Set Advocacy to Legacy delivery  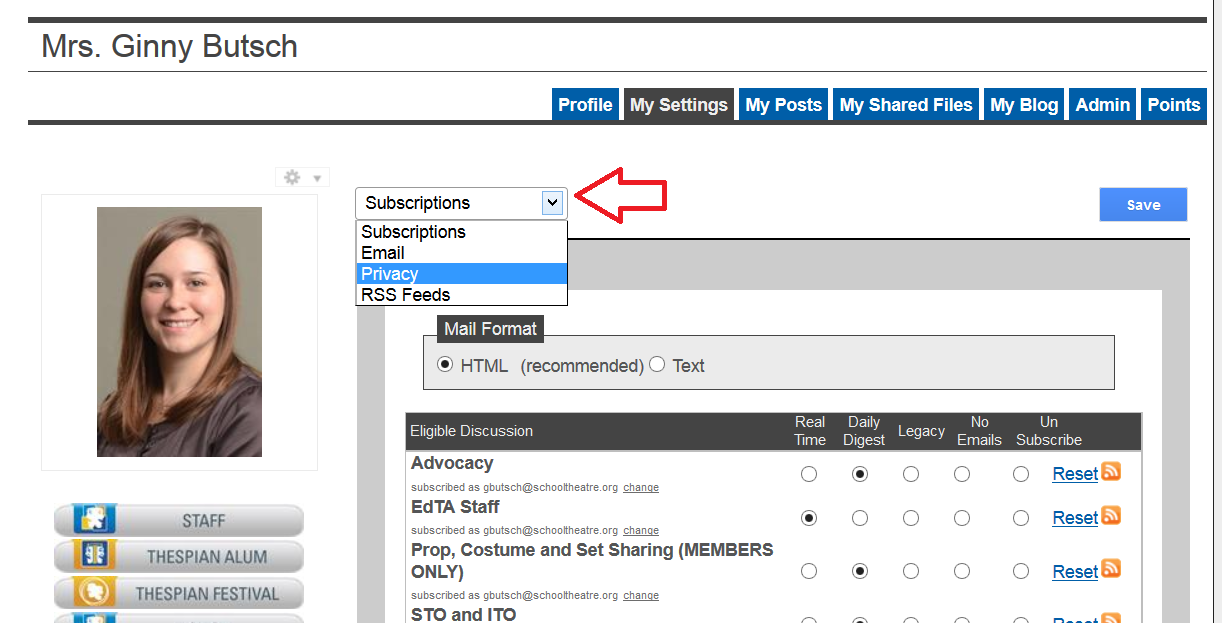[x=911, y=474]
